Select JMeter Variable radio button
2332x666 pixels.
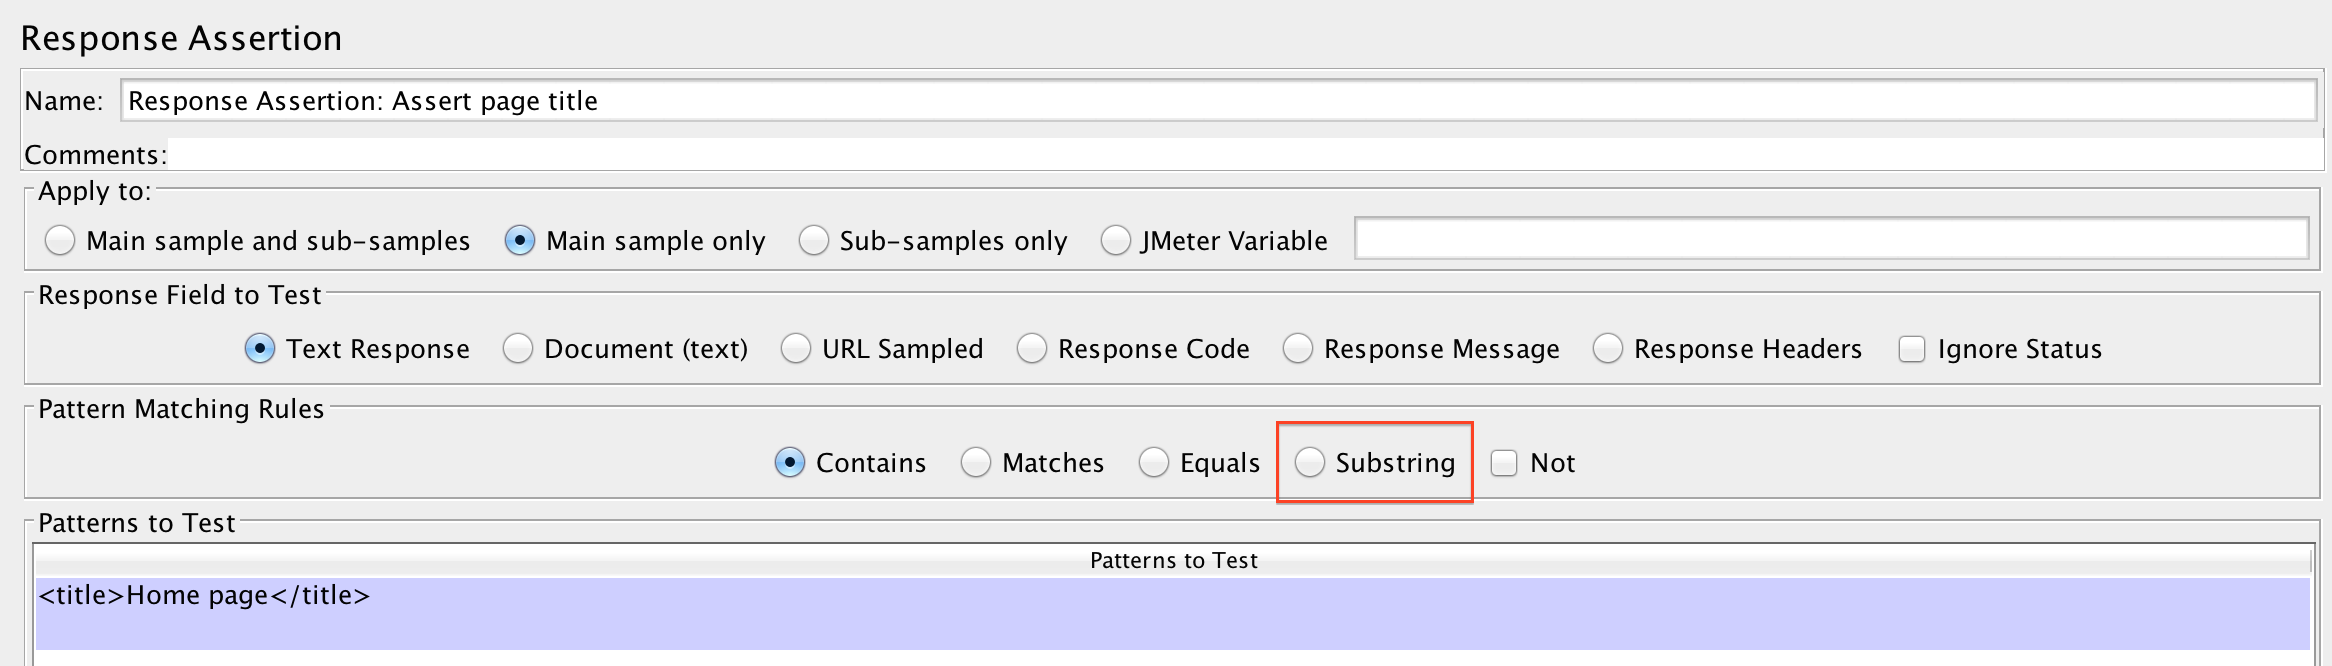(1115, 241)
